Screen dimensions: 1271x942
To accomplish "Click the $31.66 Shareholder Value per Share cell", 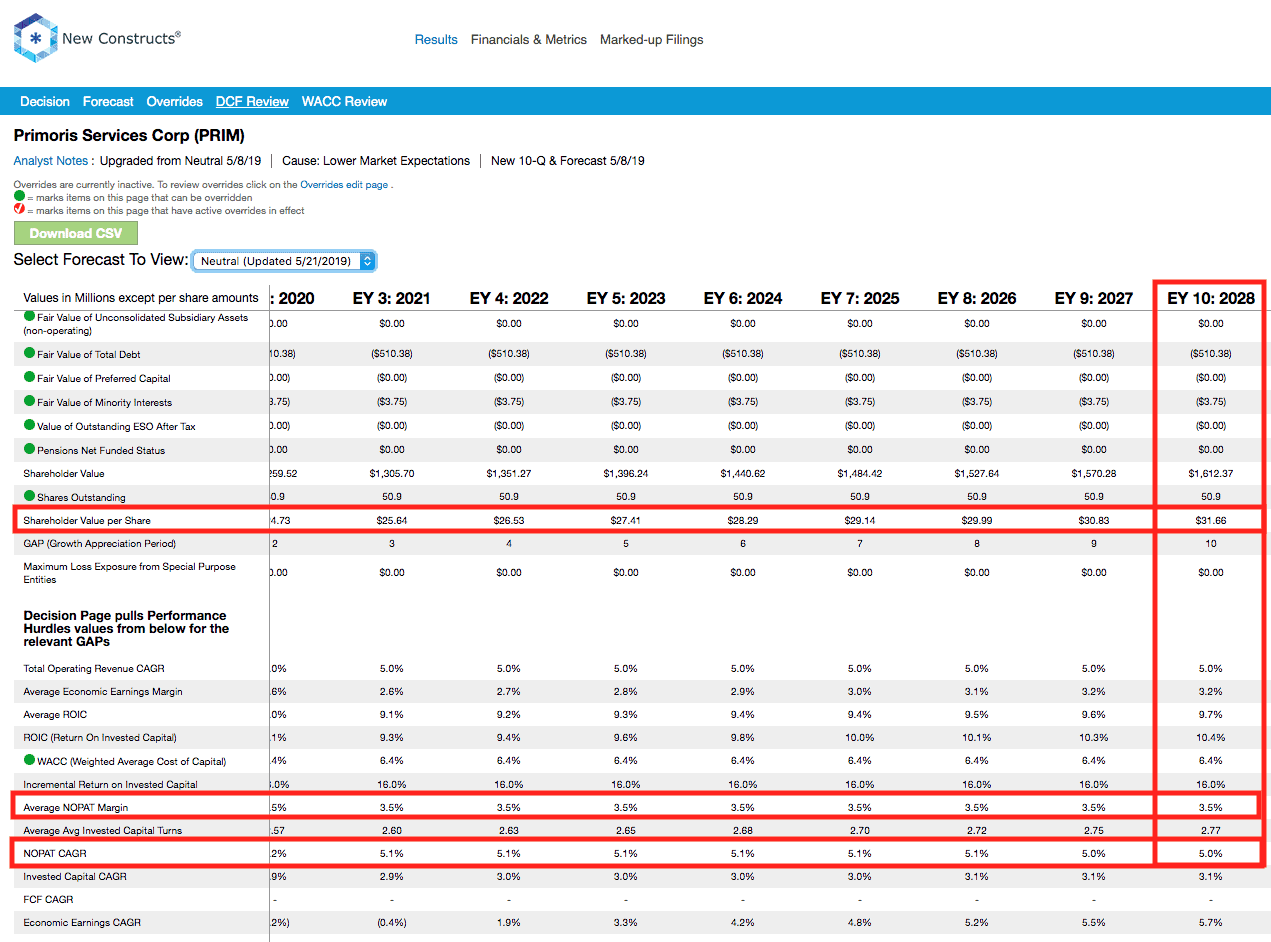I will tap(1211, 520).
